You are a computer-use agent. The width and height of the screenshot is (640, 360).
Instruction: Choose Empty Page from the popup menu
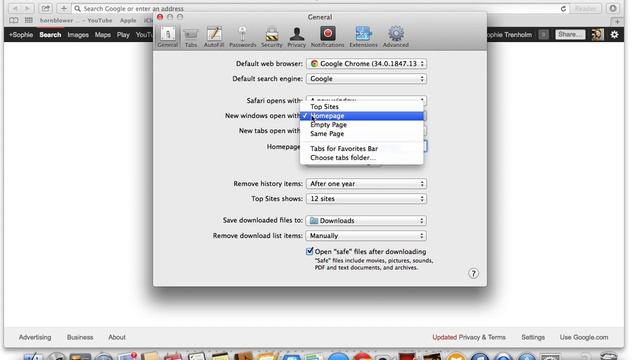362,125
